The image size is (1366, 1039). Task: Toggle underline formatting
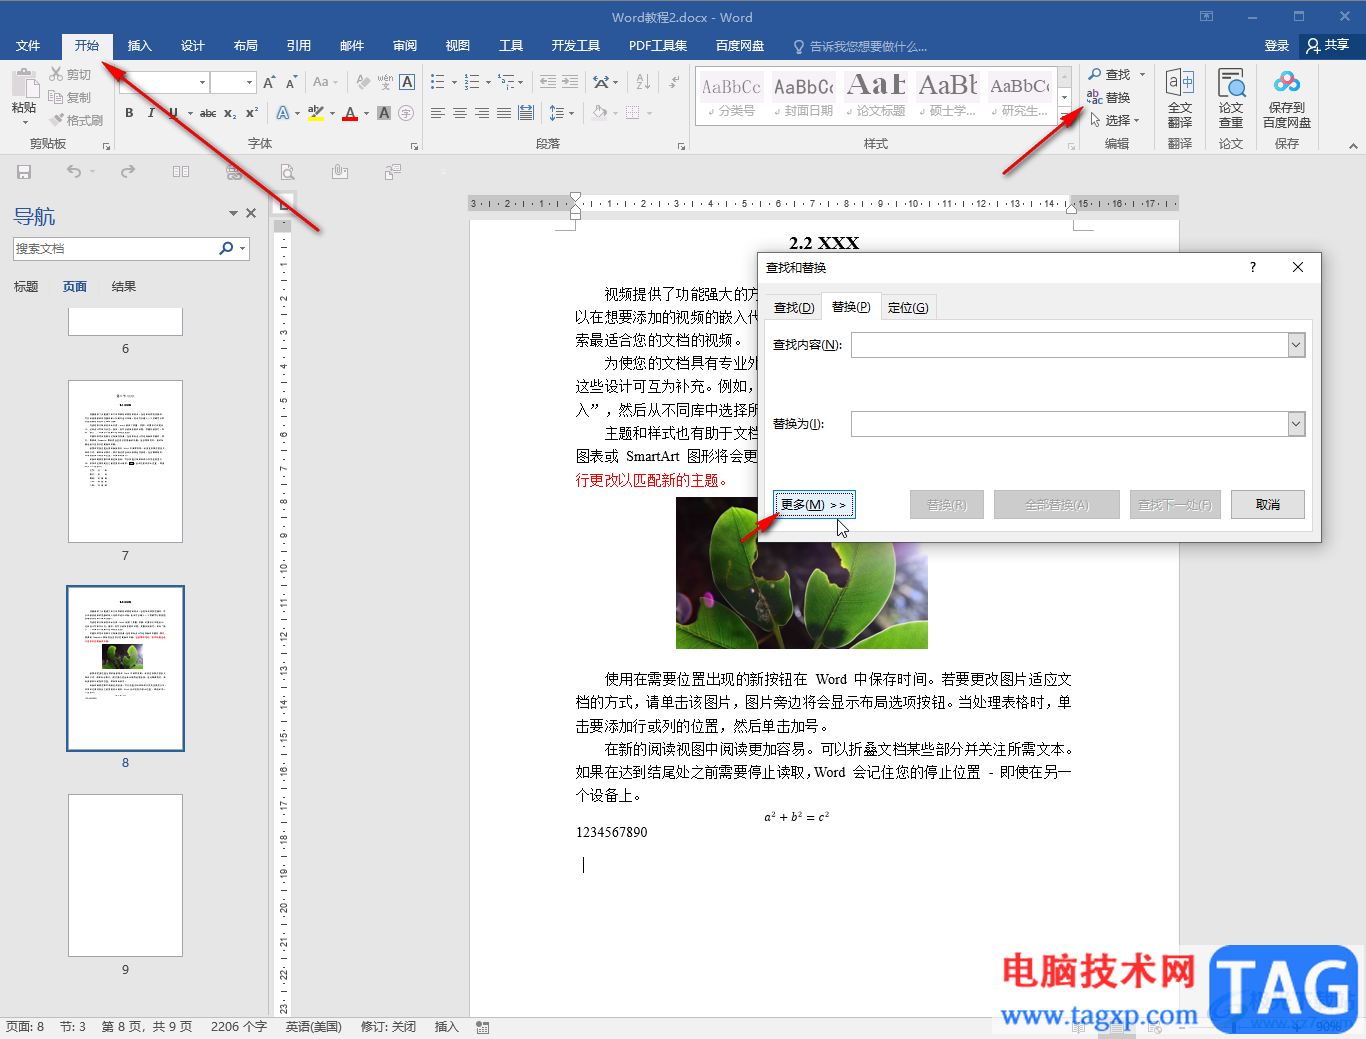tap(173, 113)
